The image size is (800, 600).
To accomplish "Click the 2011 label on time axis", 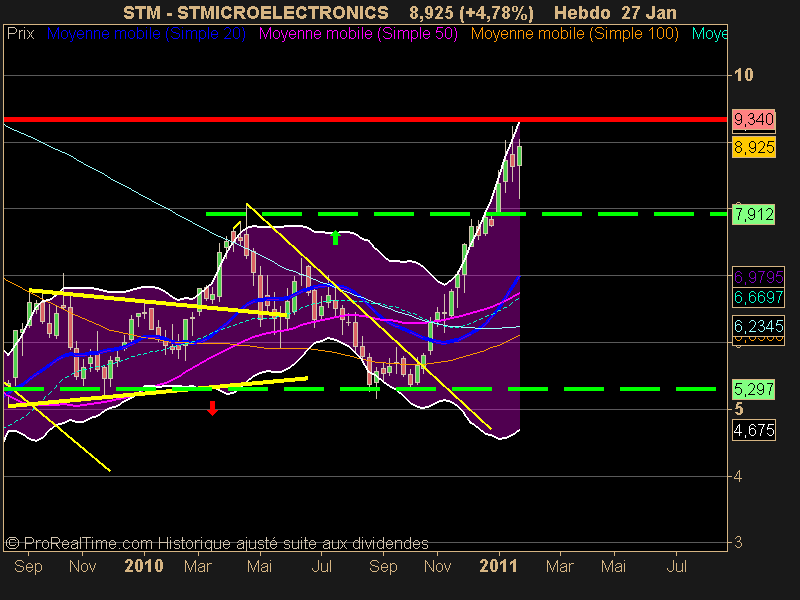I will pos(498,566).
